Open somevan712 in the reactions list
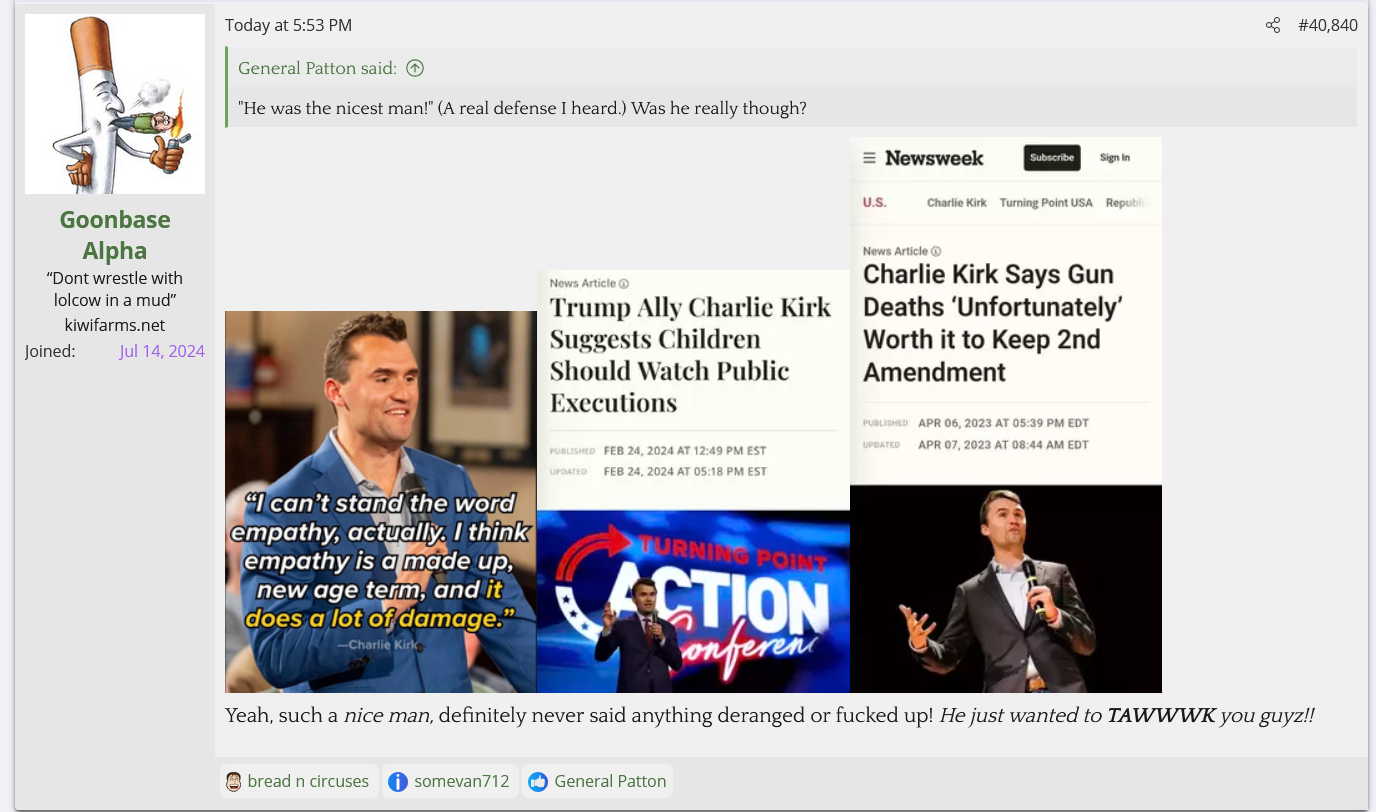Image resolution: width=1376 pixels, height=812 pixels. (x=461, y=781)
